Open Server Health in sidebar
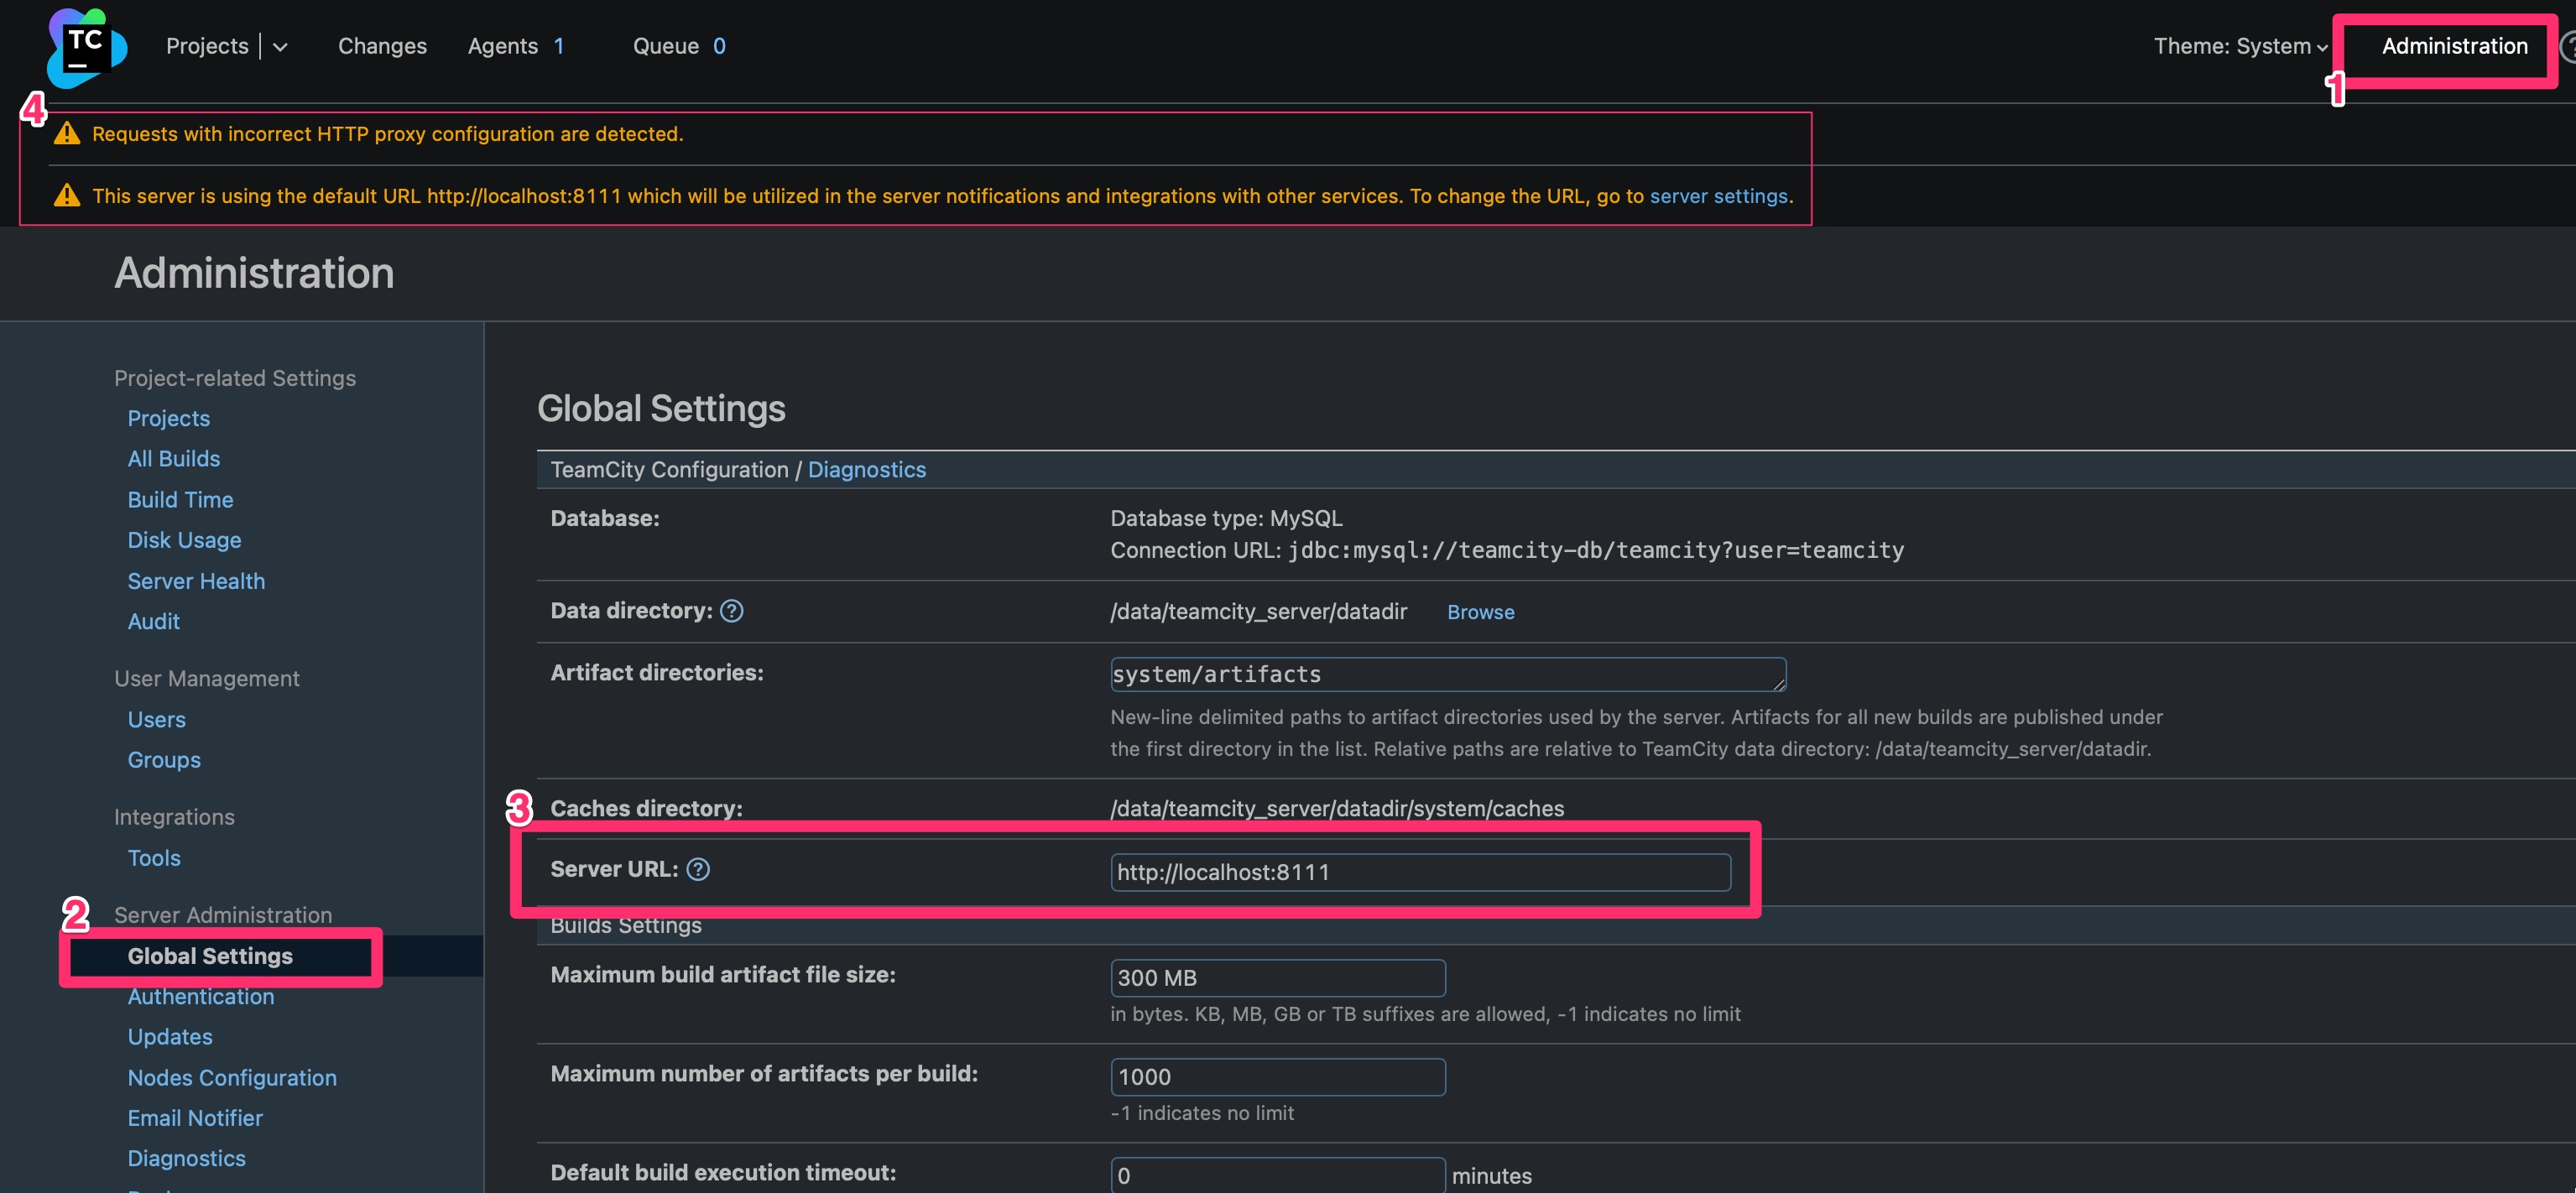 (x=196, y=581)
